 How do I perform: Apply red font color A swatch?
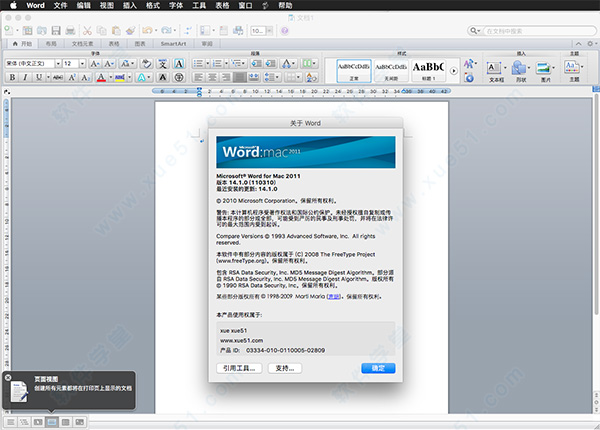[101, 77]
